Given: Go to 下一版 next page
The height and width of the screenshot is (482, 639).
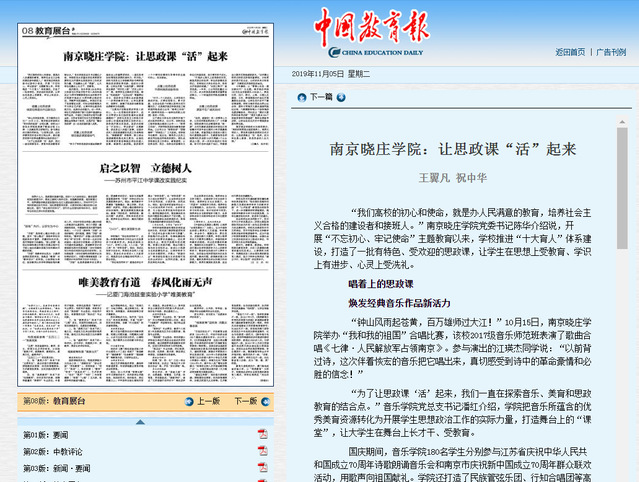Looking at the screenshot, I should 246,401.
